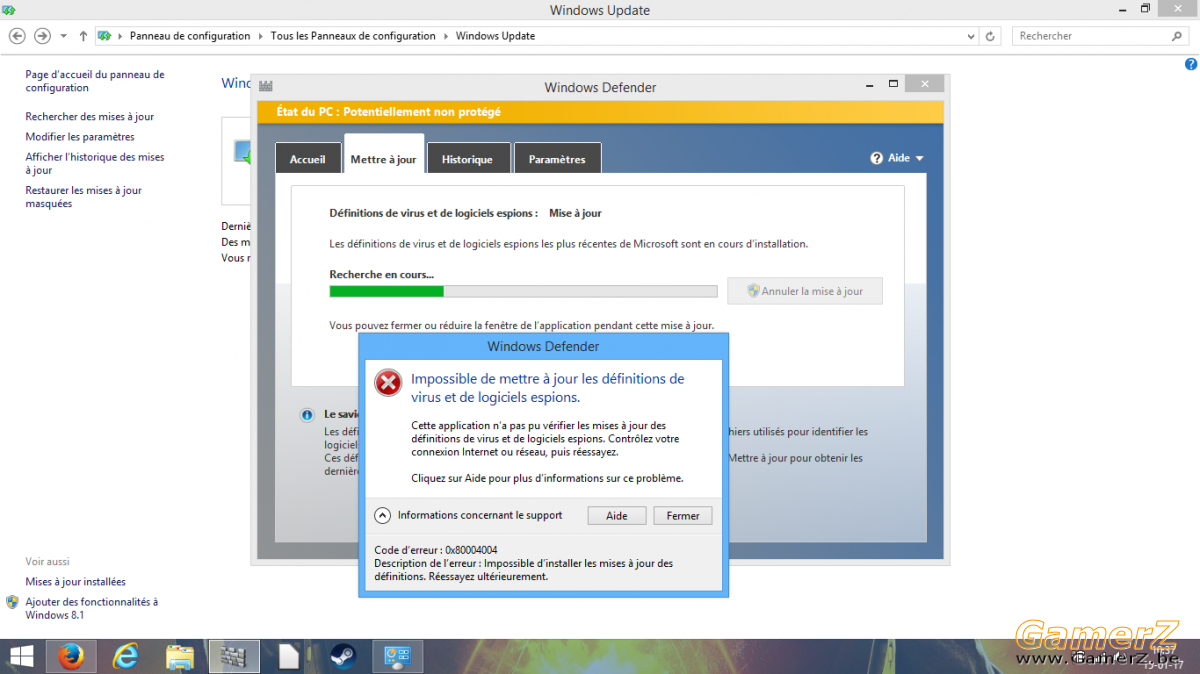Switch to the Accueil tab in Windows Defender
Image resolution: width=1200 pixels, height=674 pixels.
click(308, 159)
